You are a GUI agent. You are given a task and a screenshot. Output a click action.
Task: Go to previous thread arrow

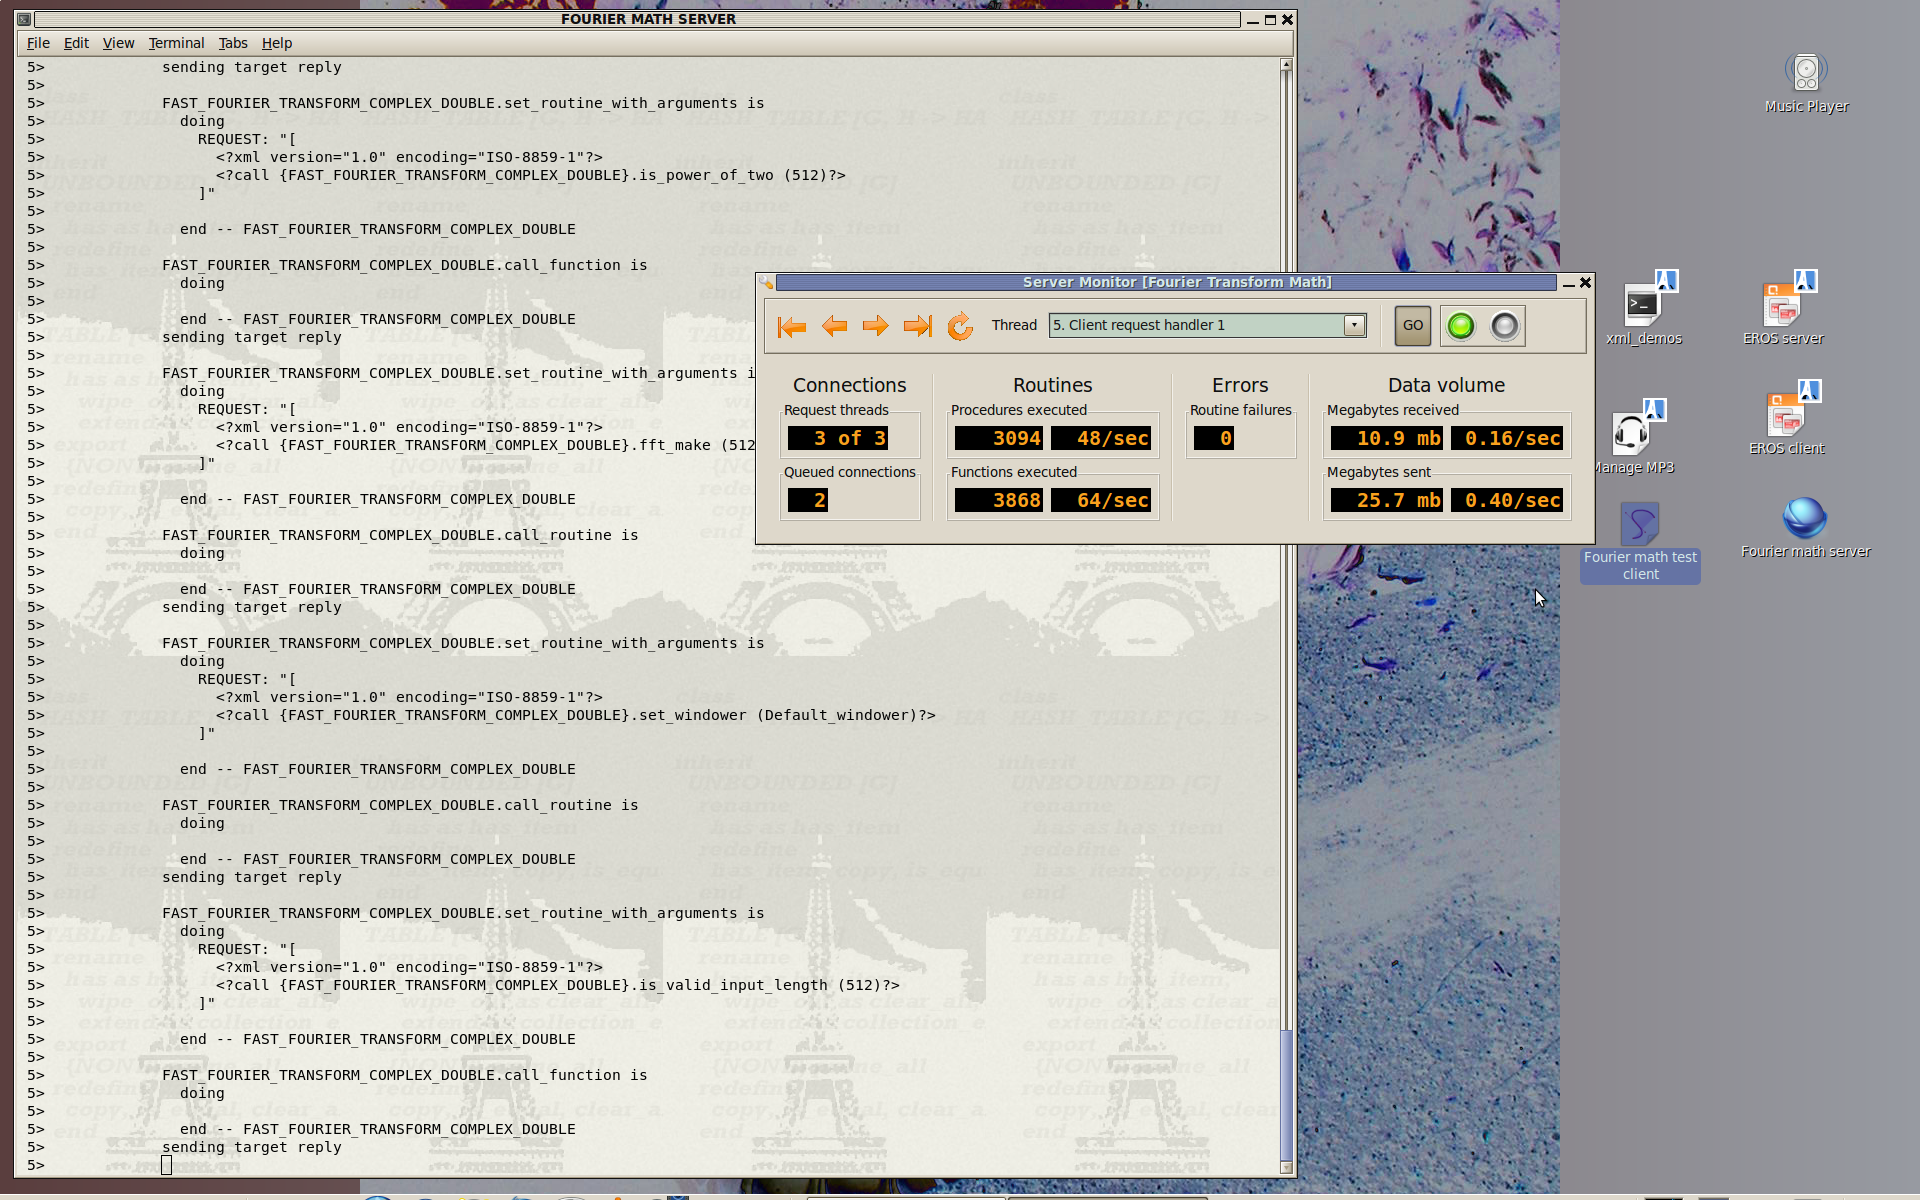(834, 326)
